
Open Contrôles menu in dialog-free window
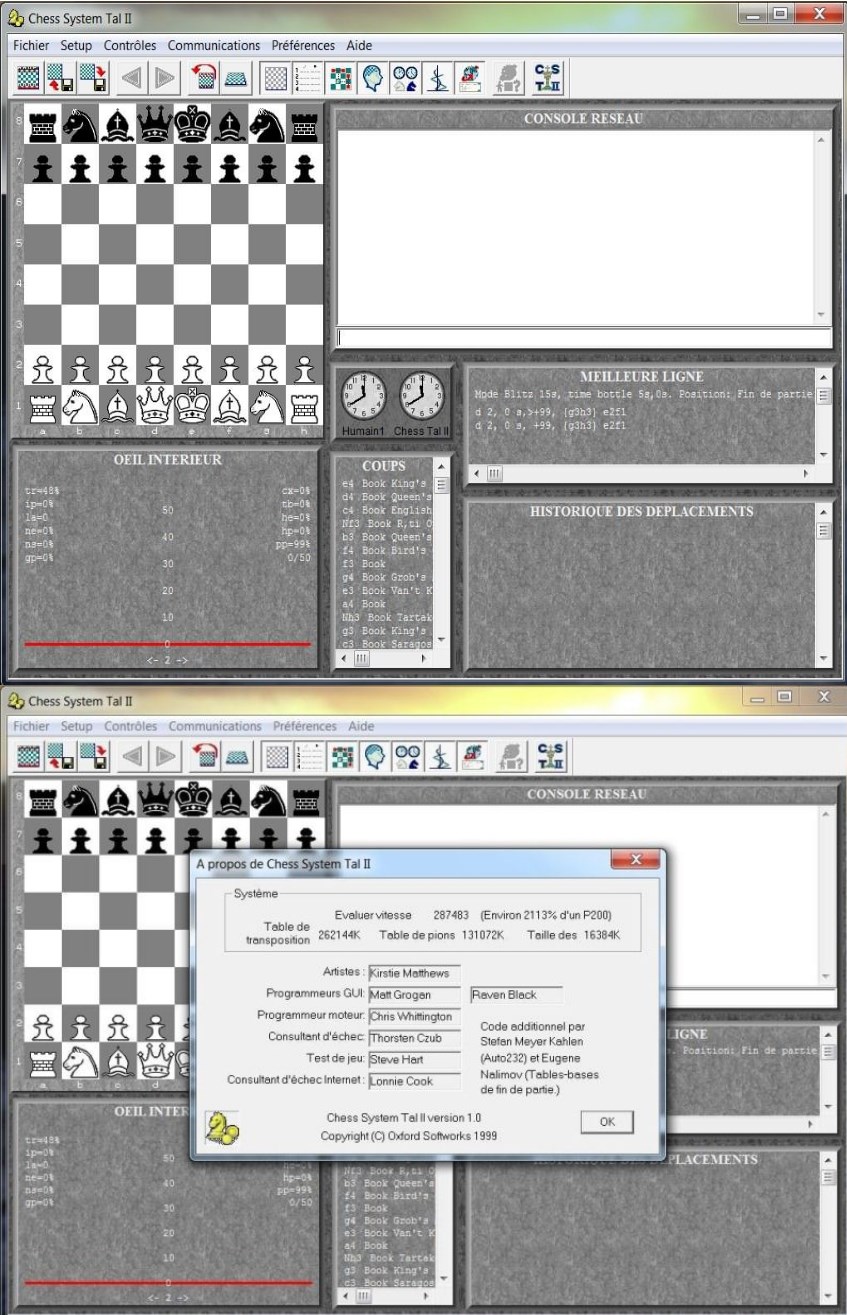(130, 45)
